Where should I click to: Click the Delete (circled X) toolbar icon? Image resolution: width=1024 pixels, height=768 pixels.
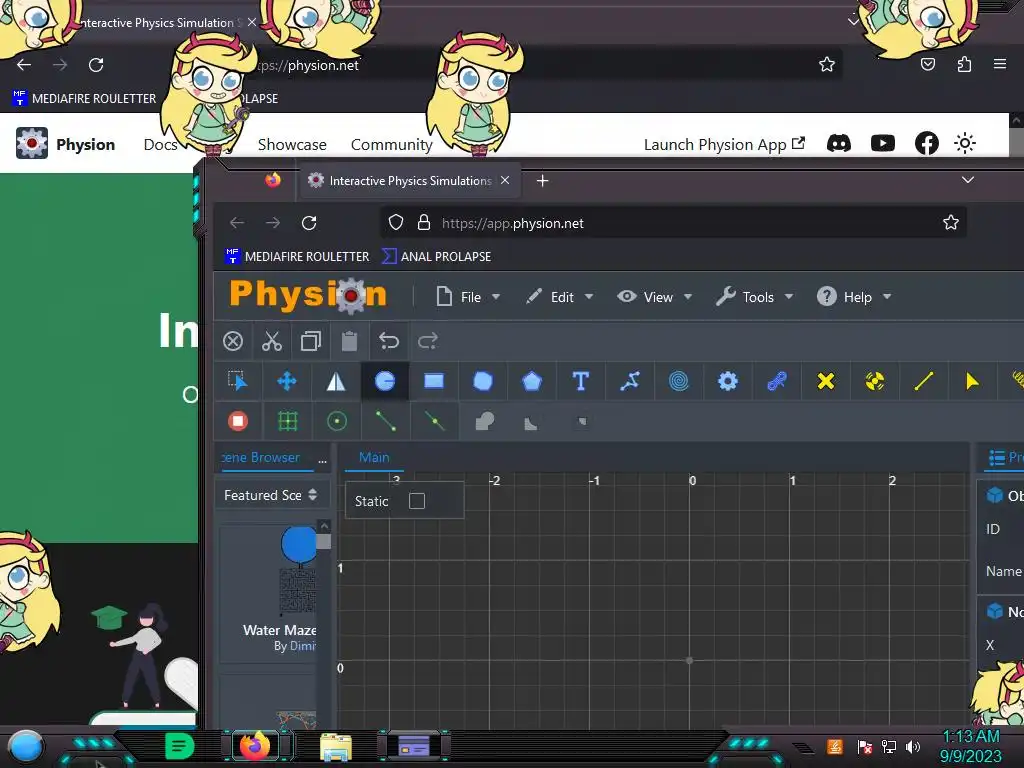pyautogui.click(x=233, y=341)
